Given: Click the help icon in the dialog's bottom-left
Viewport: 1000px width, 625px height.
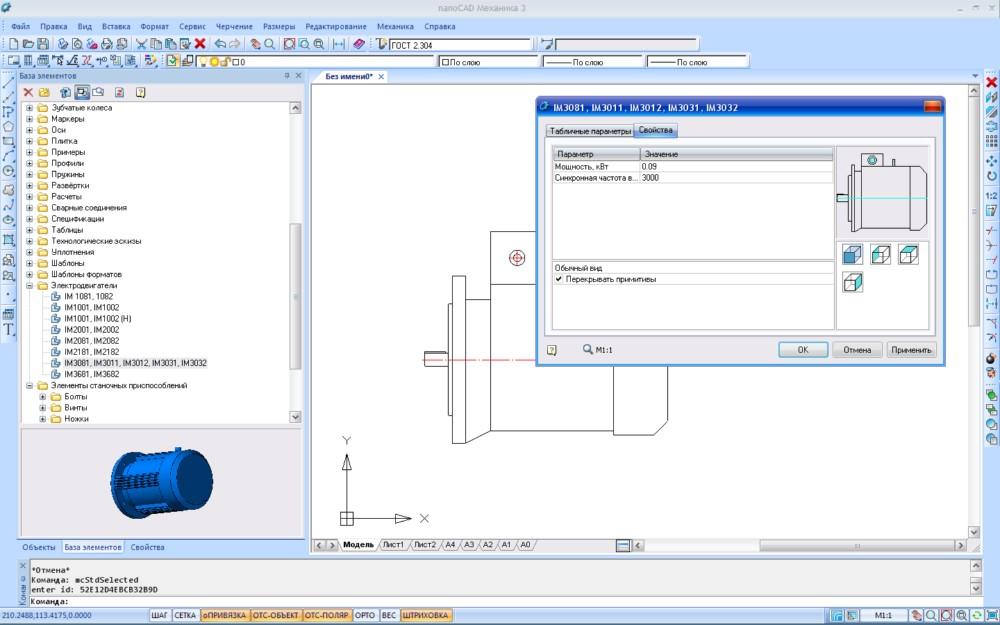Looking at the screenshot, I should tap(551, 350).
